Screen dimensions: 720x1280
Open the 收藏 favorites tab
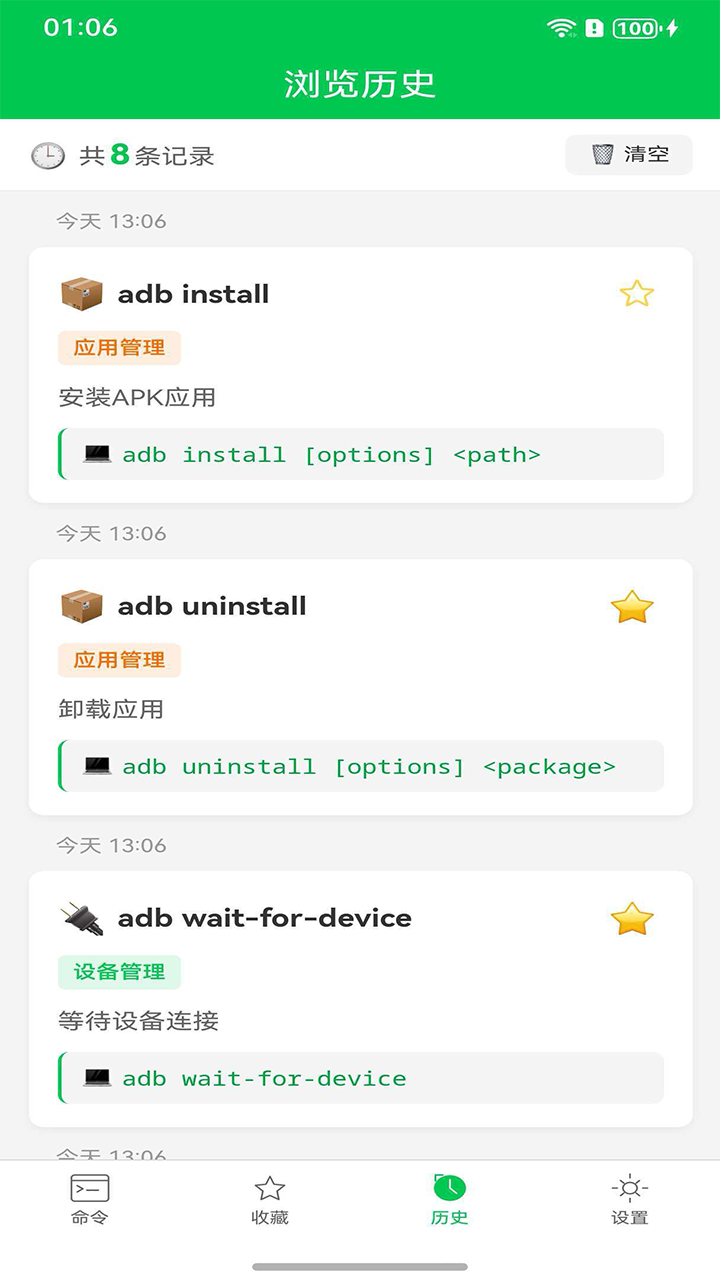pos(270,1199)
